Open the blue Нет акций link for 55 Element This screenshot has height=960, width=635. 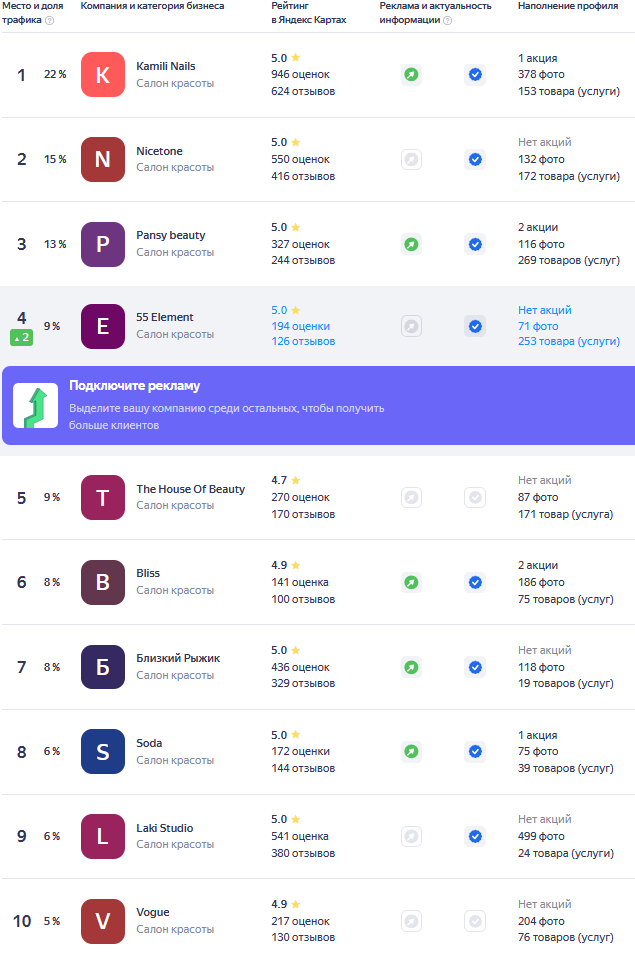545,310
